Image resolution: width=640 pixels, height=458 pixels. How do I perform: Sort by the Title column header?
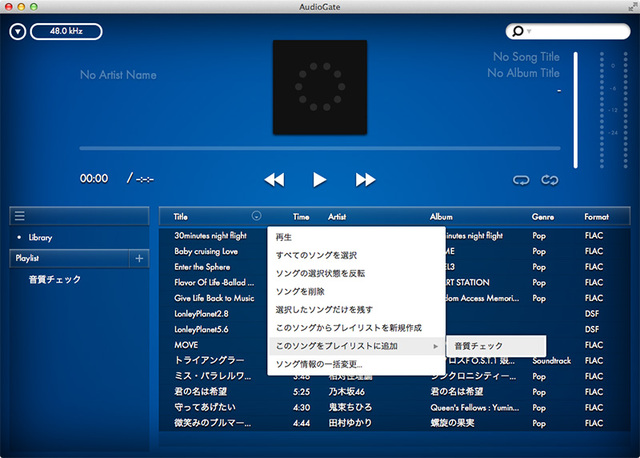[180, 217]
